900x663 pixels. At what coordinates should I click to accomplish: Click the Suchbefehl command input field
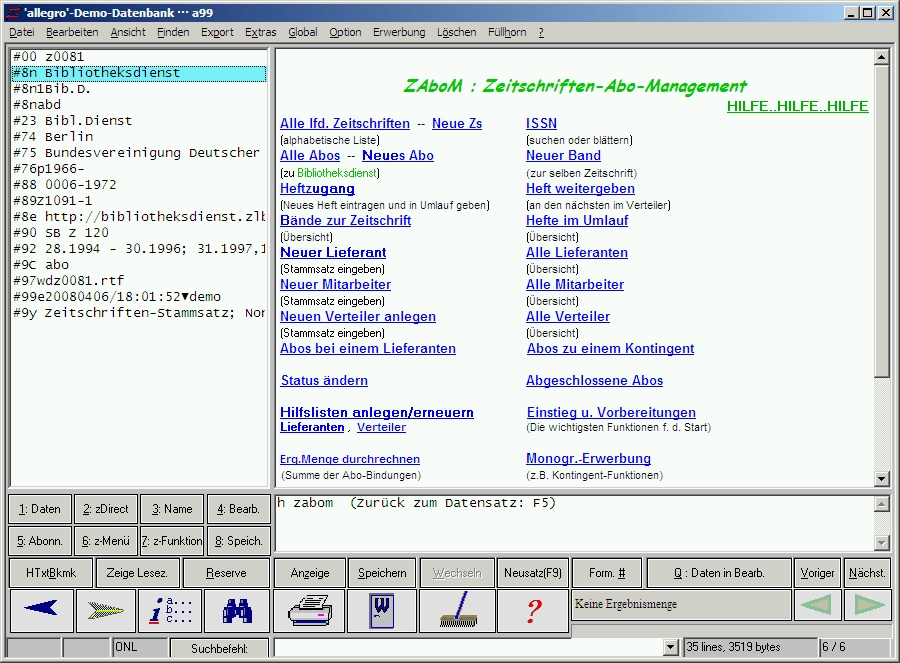pyautogui.click(x=468, y=648)
